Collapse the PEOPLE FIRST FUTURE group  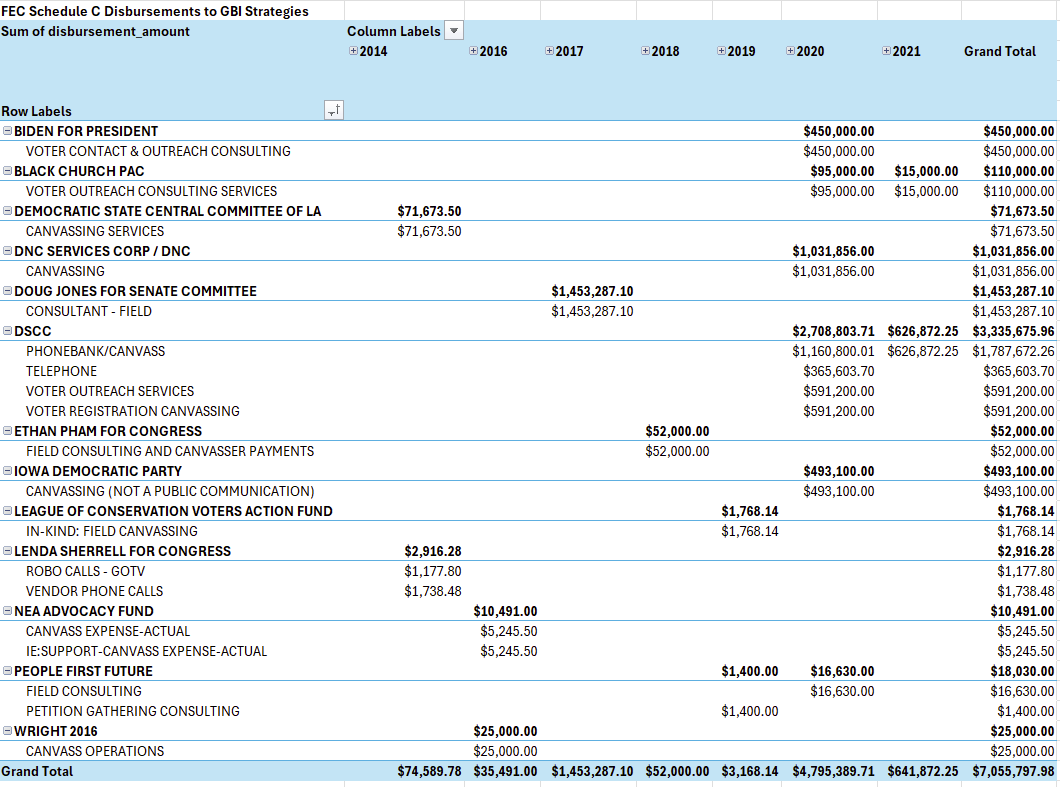pos(7,671)
